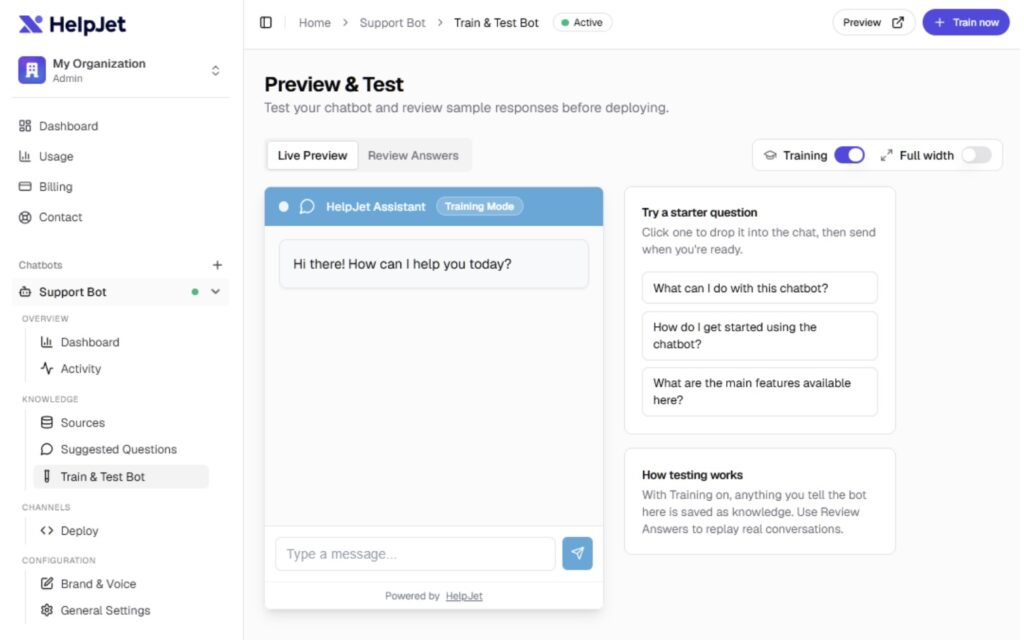Click the Preview external-link icon
The image size is (1024, 640).
pyautogui.click(x=898, y=23)
